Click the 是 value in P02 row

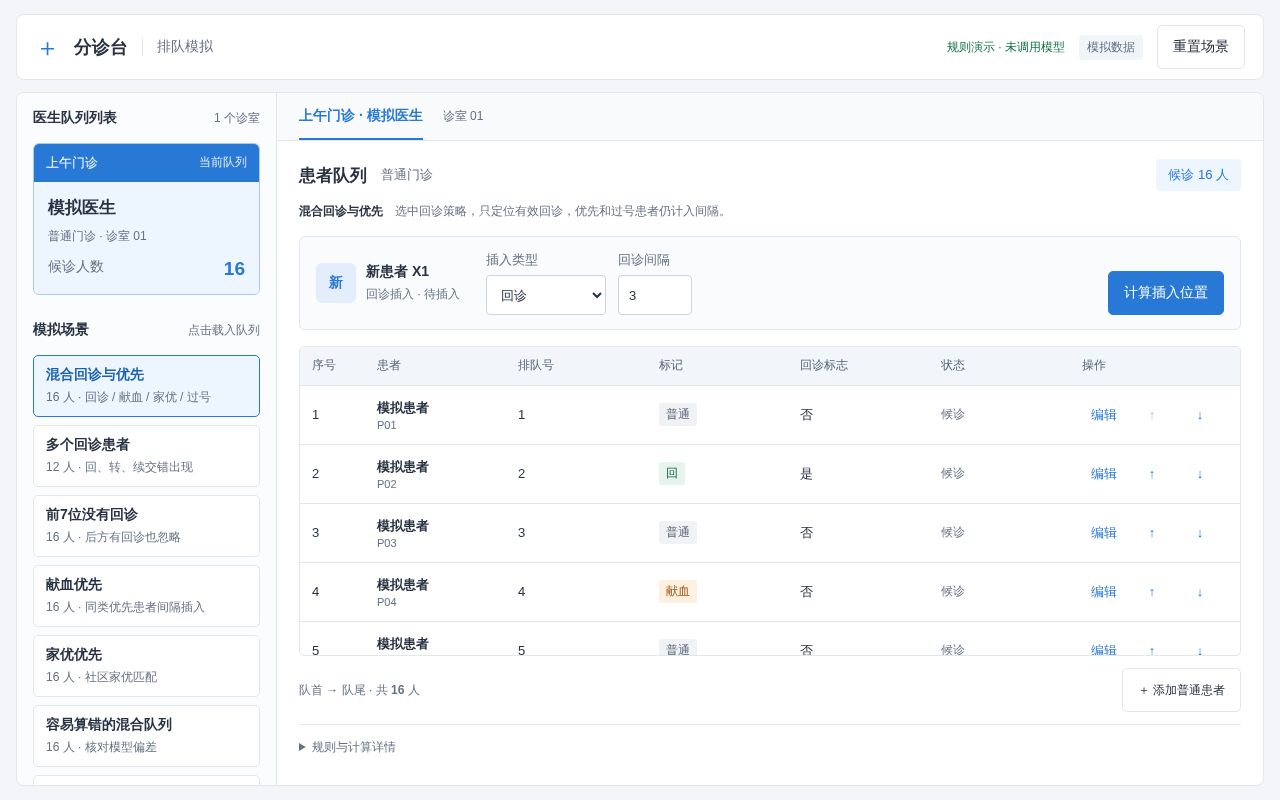[x=806, y=474]
